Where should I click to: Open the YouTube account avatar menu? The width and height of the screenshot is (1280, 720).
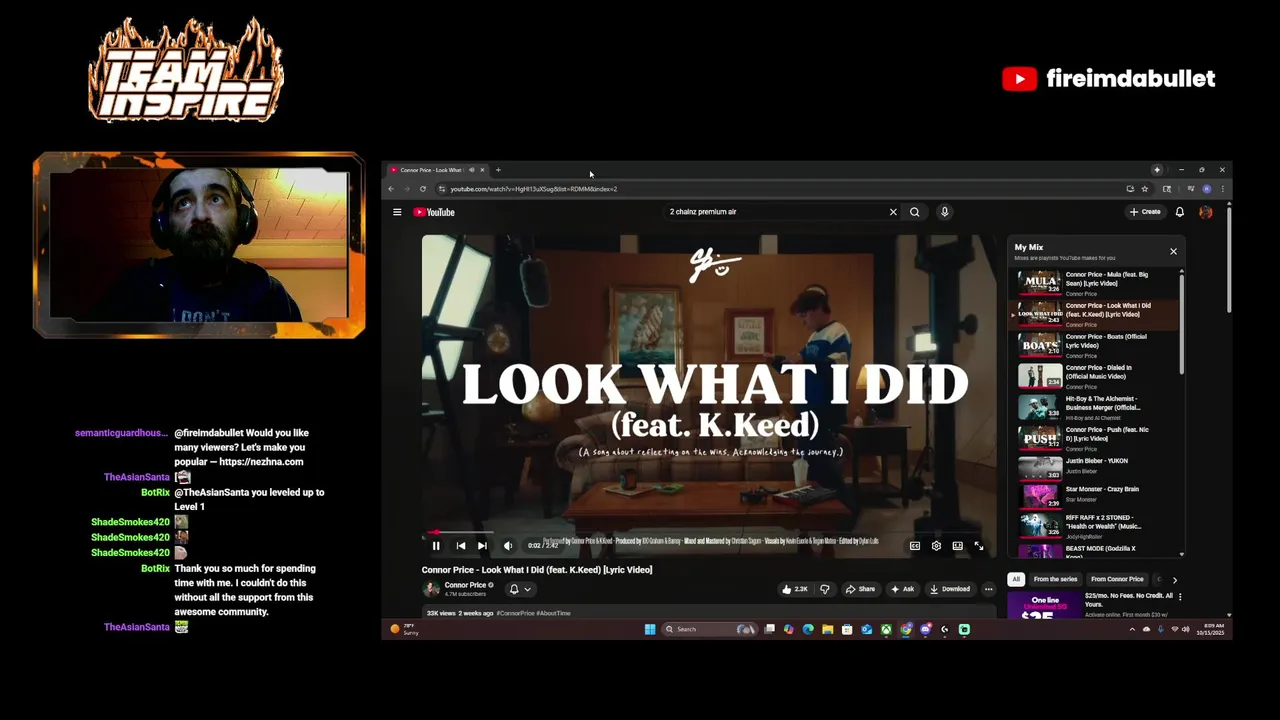(x=1206, y=212)
